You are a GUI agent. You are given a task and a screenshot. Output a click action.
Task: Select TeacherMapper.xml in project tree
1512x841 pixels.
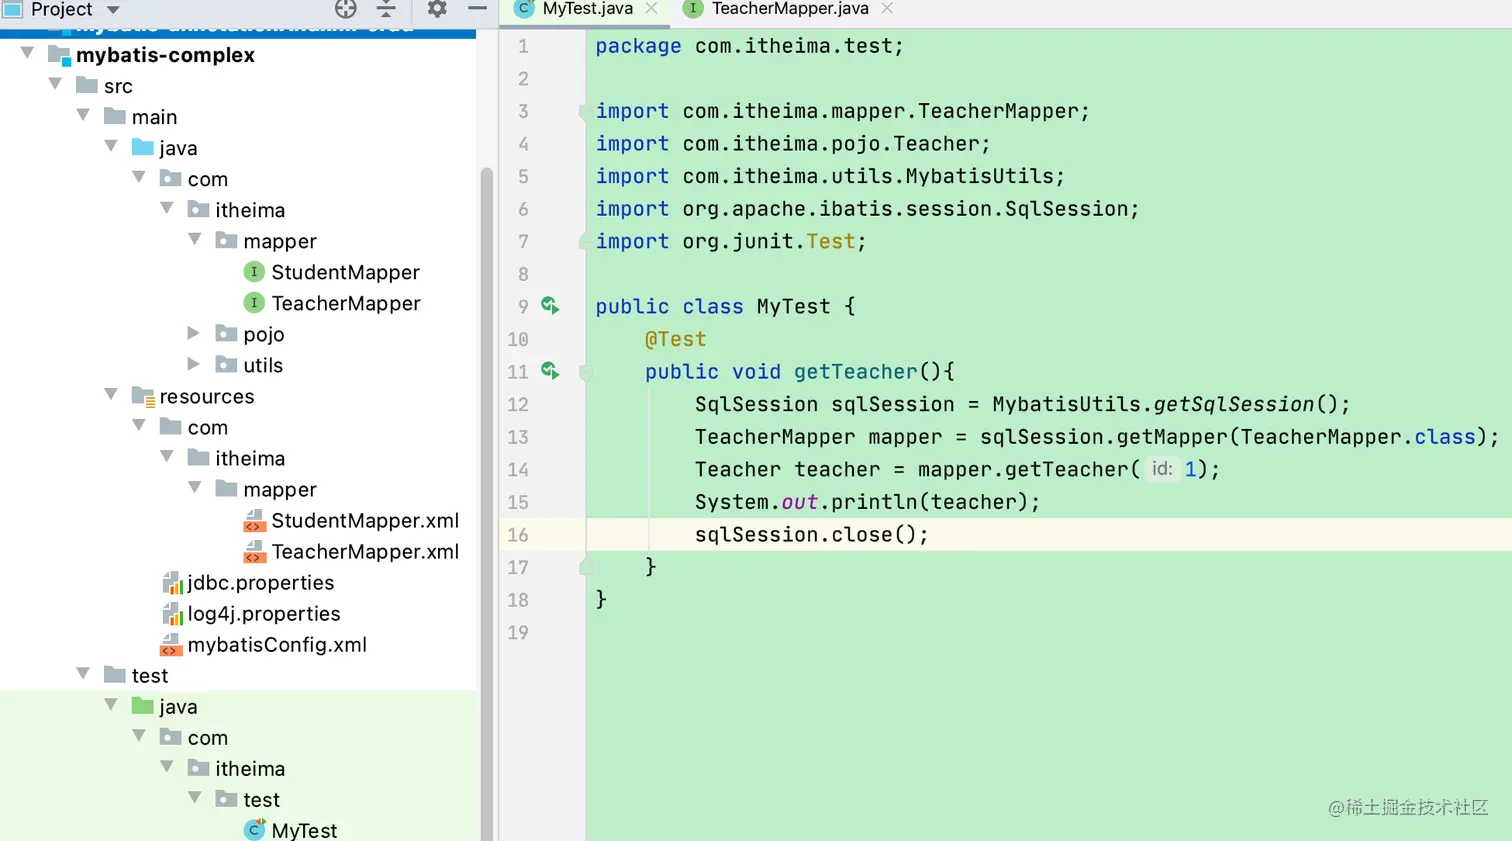pyautogui.click(x=365, y=552)
